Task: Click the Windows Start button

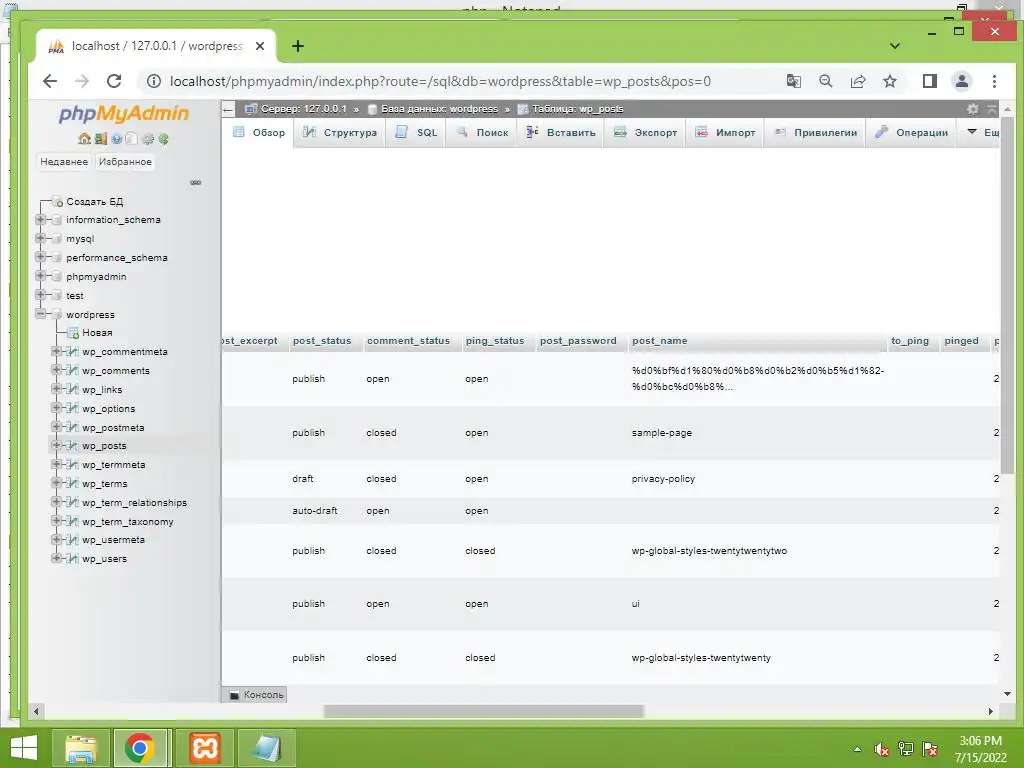Action: (x=24, y=748)
